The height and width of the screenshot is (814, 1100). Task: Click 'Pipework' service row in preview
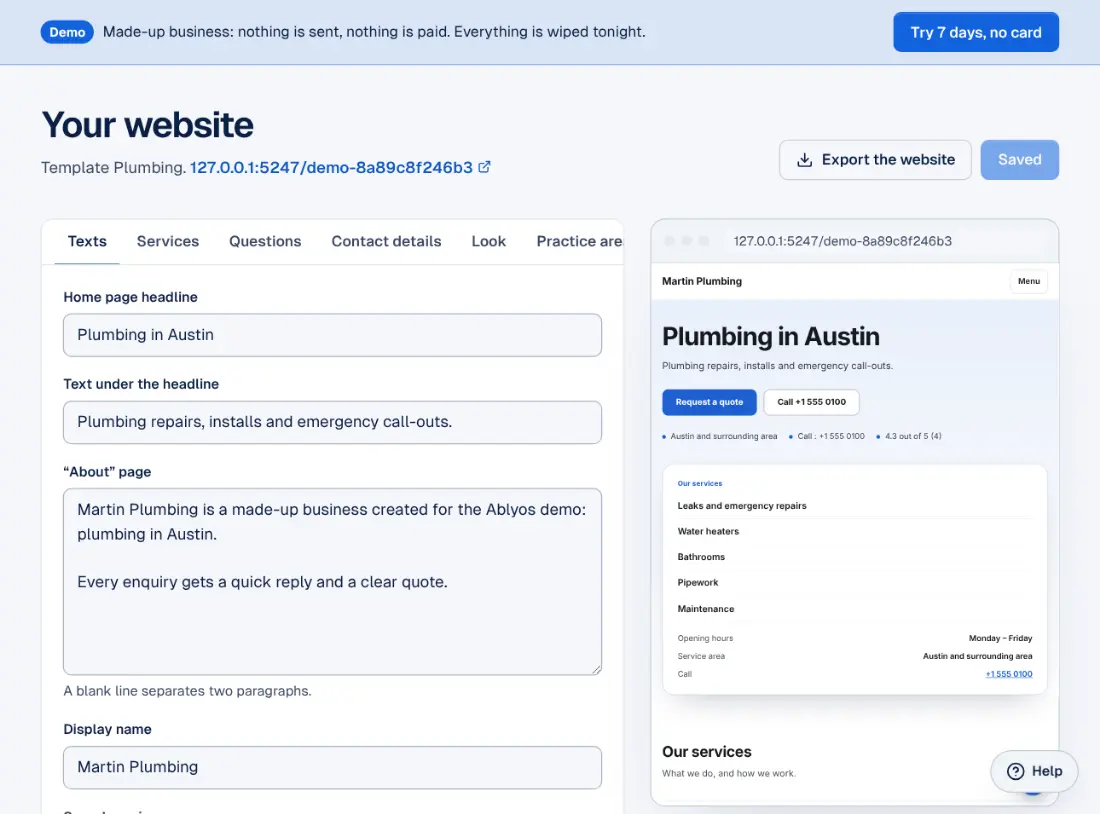(x=854, y=582)
